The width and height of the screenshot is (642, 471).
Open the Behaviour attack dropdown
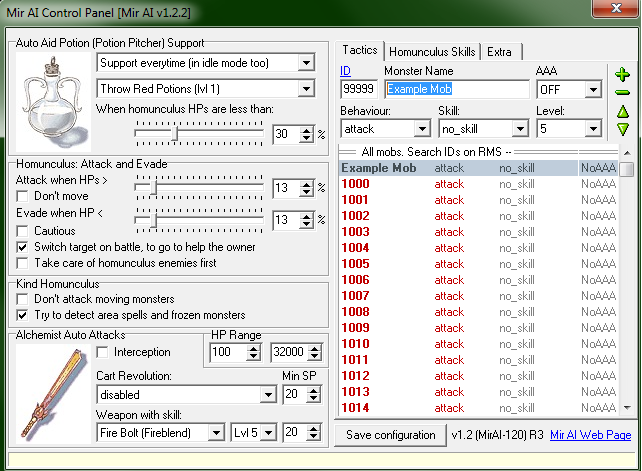click(x=422, y=129)
